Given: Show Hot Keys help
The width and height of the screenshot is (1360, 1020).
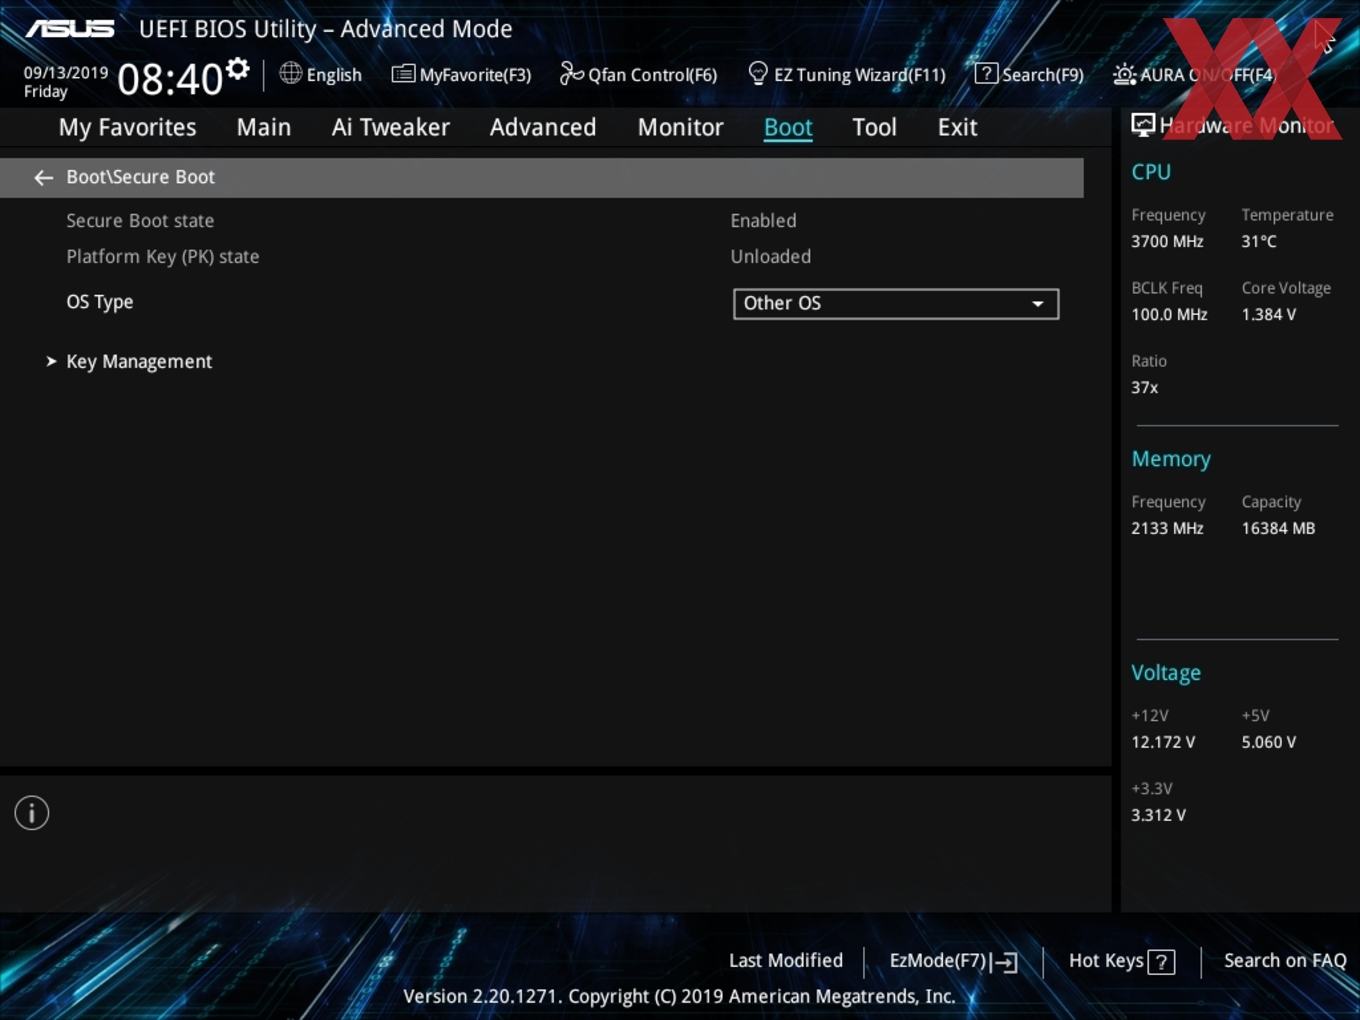Looking at the screenshot, I should tap(1121, 961).
